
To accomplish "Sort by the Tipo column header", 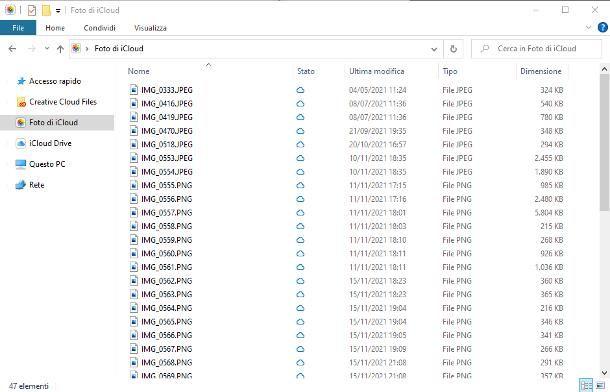I will click(450, 71).
